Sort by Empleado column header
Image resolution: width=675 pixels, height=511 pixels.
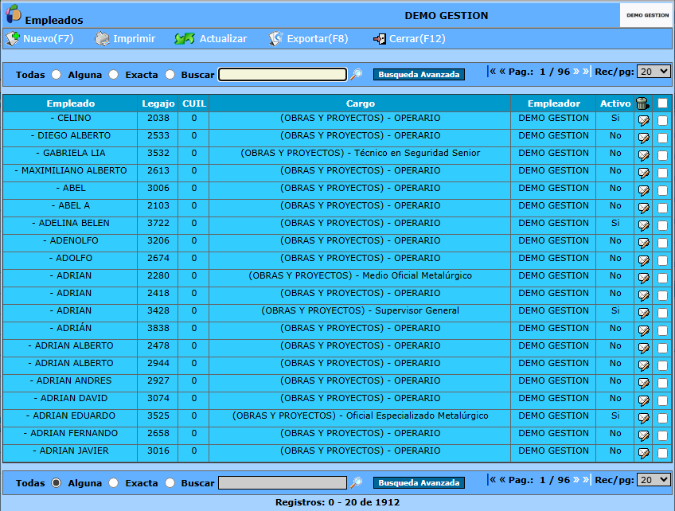coord(71,104)
